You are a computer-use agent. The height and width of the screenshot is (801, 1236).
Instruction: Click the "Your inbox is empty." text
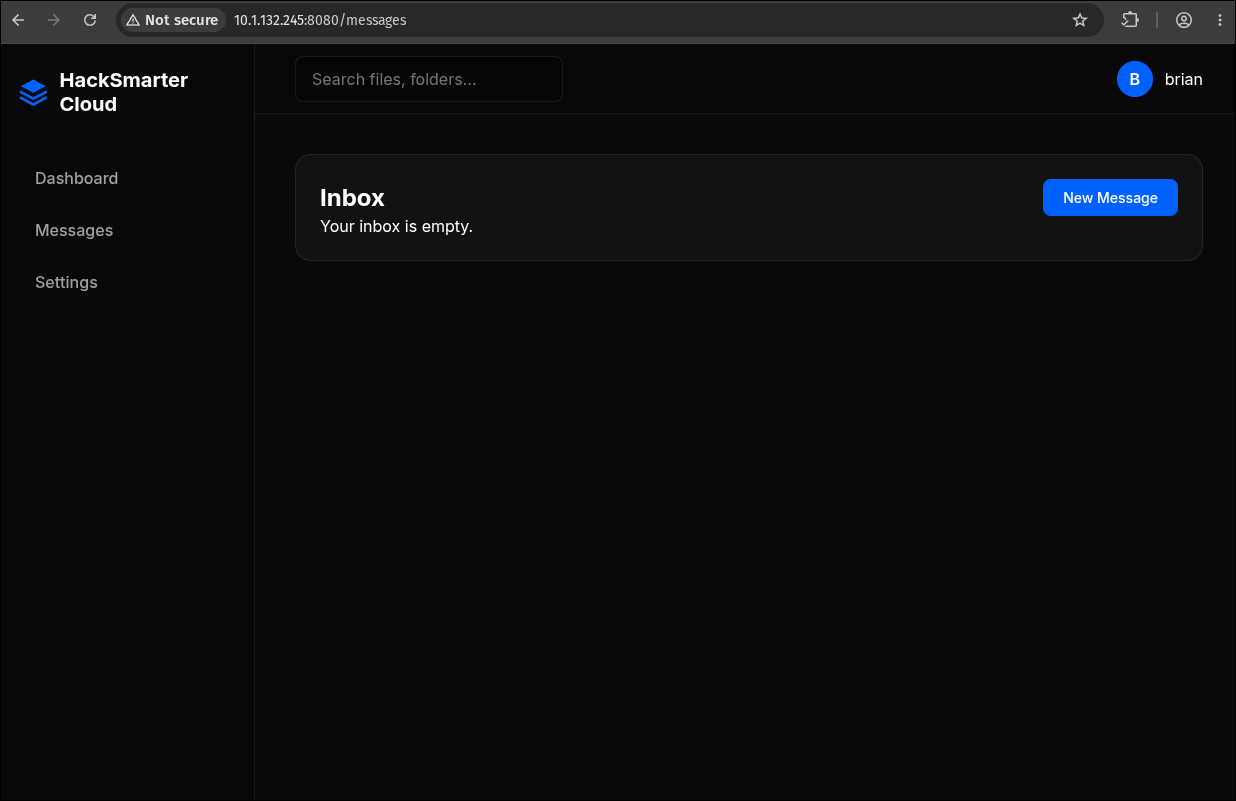pos(396,227)
